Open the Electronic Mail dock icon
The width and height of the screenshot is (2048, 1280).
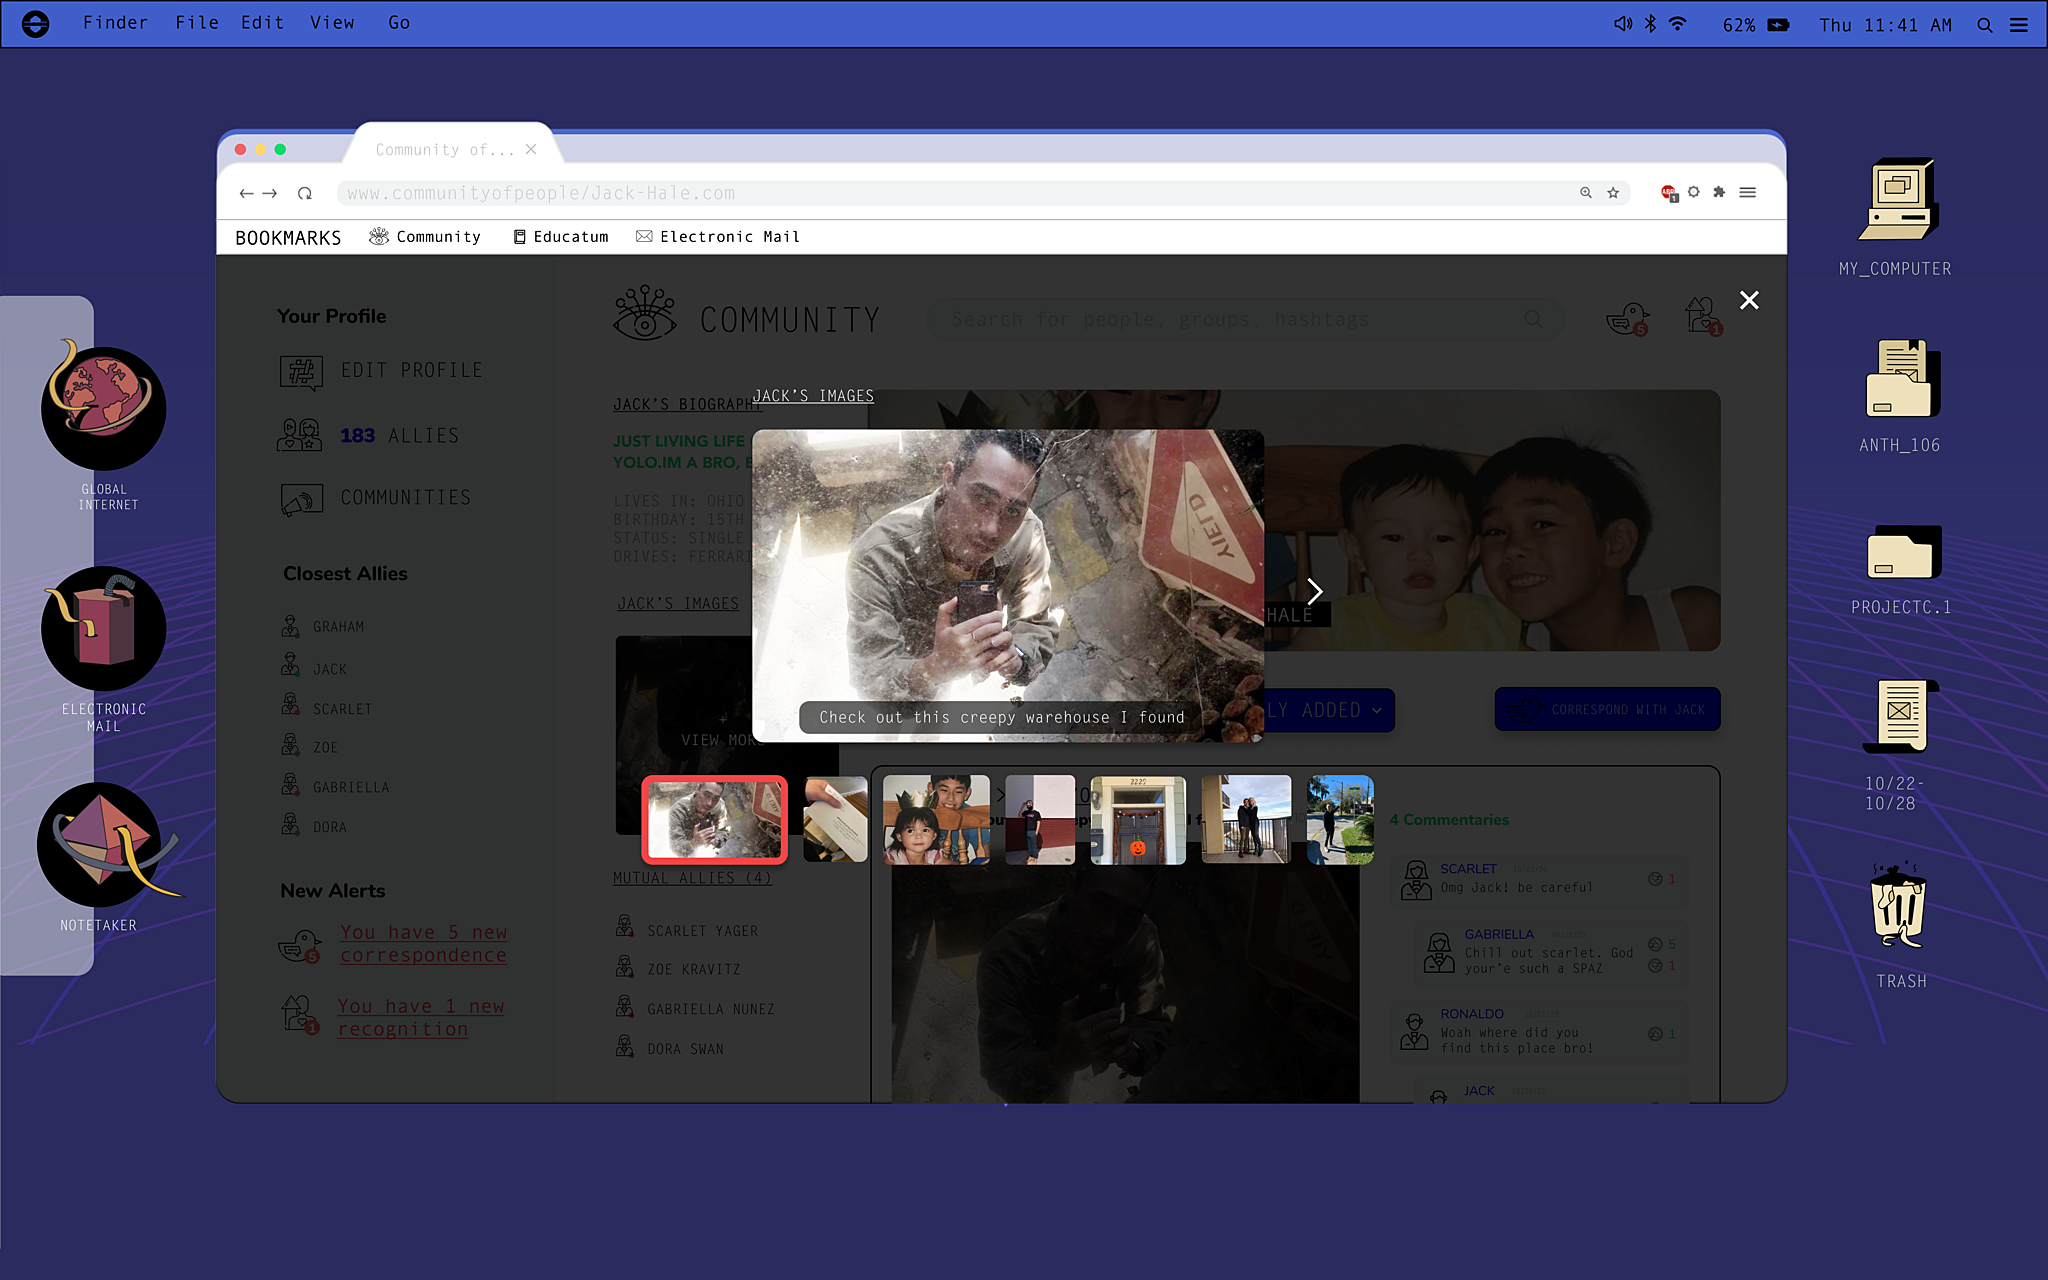click(x=103, y=628)
